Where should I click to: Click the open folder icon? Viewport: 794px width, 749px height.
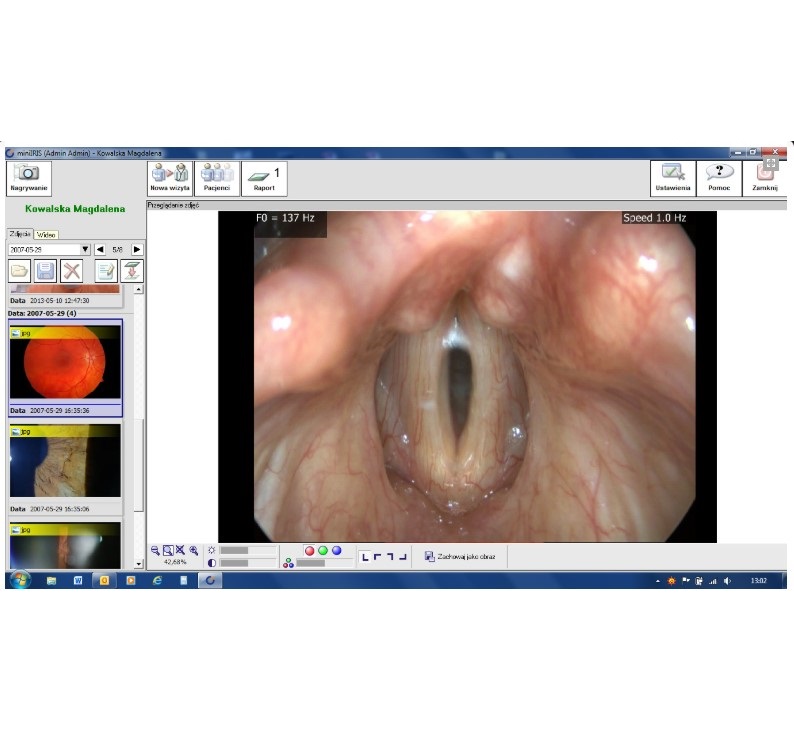click(19, 270)
